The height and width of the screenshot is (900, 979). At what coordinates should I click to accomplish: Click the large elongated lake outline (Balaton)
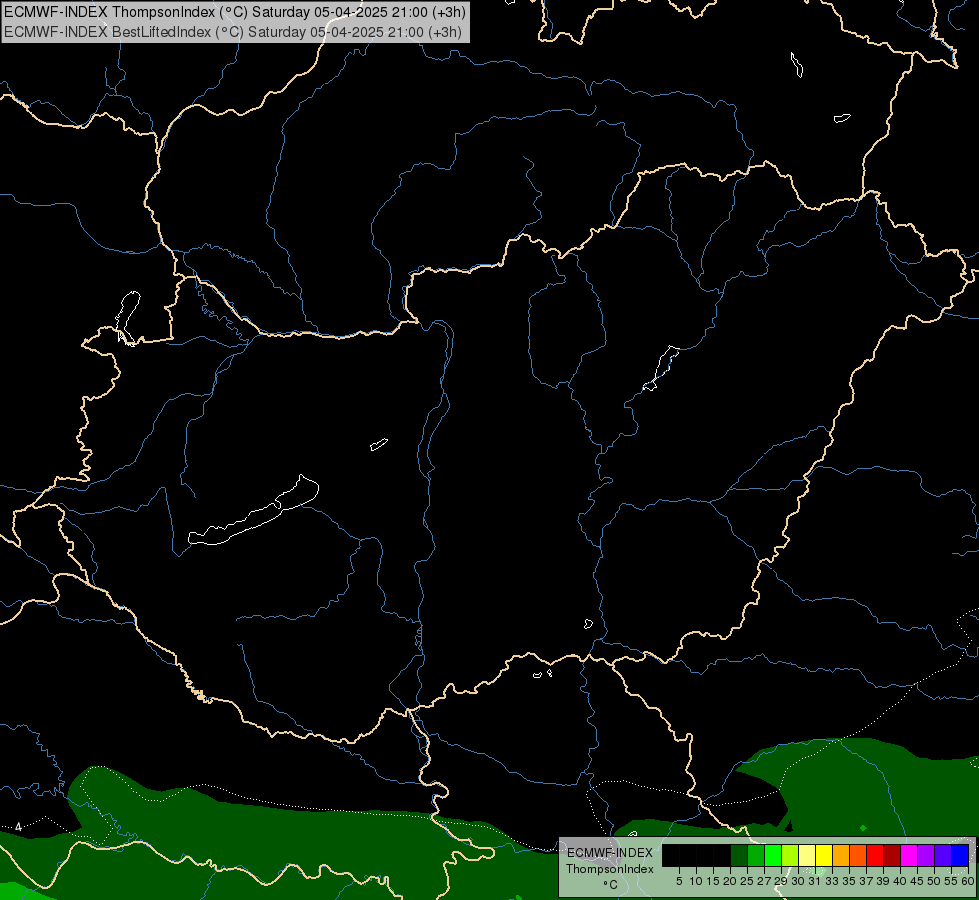coord(253,512)
